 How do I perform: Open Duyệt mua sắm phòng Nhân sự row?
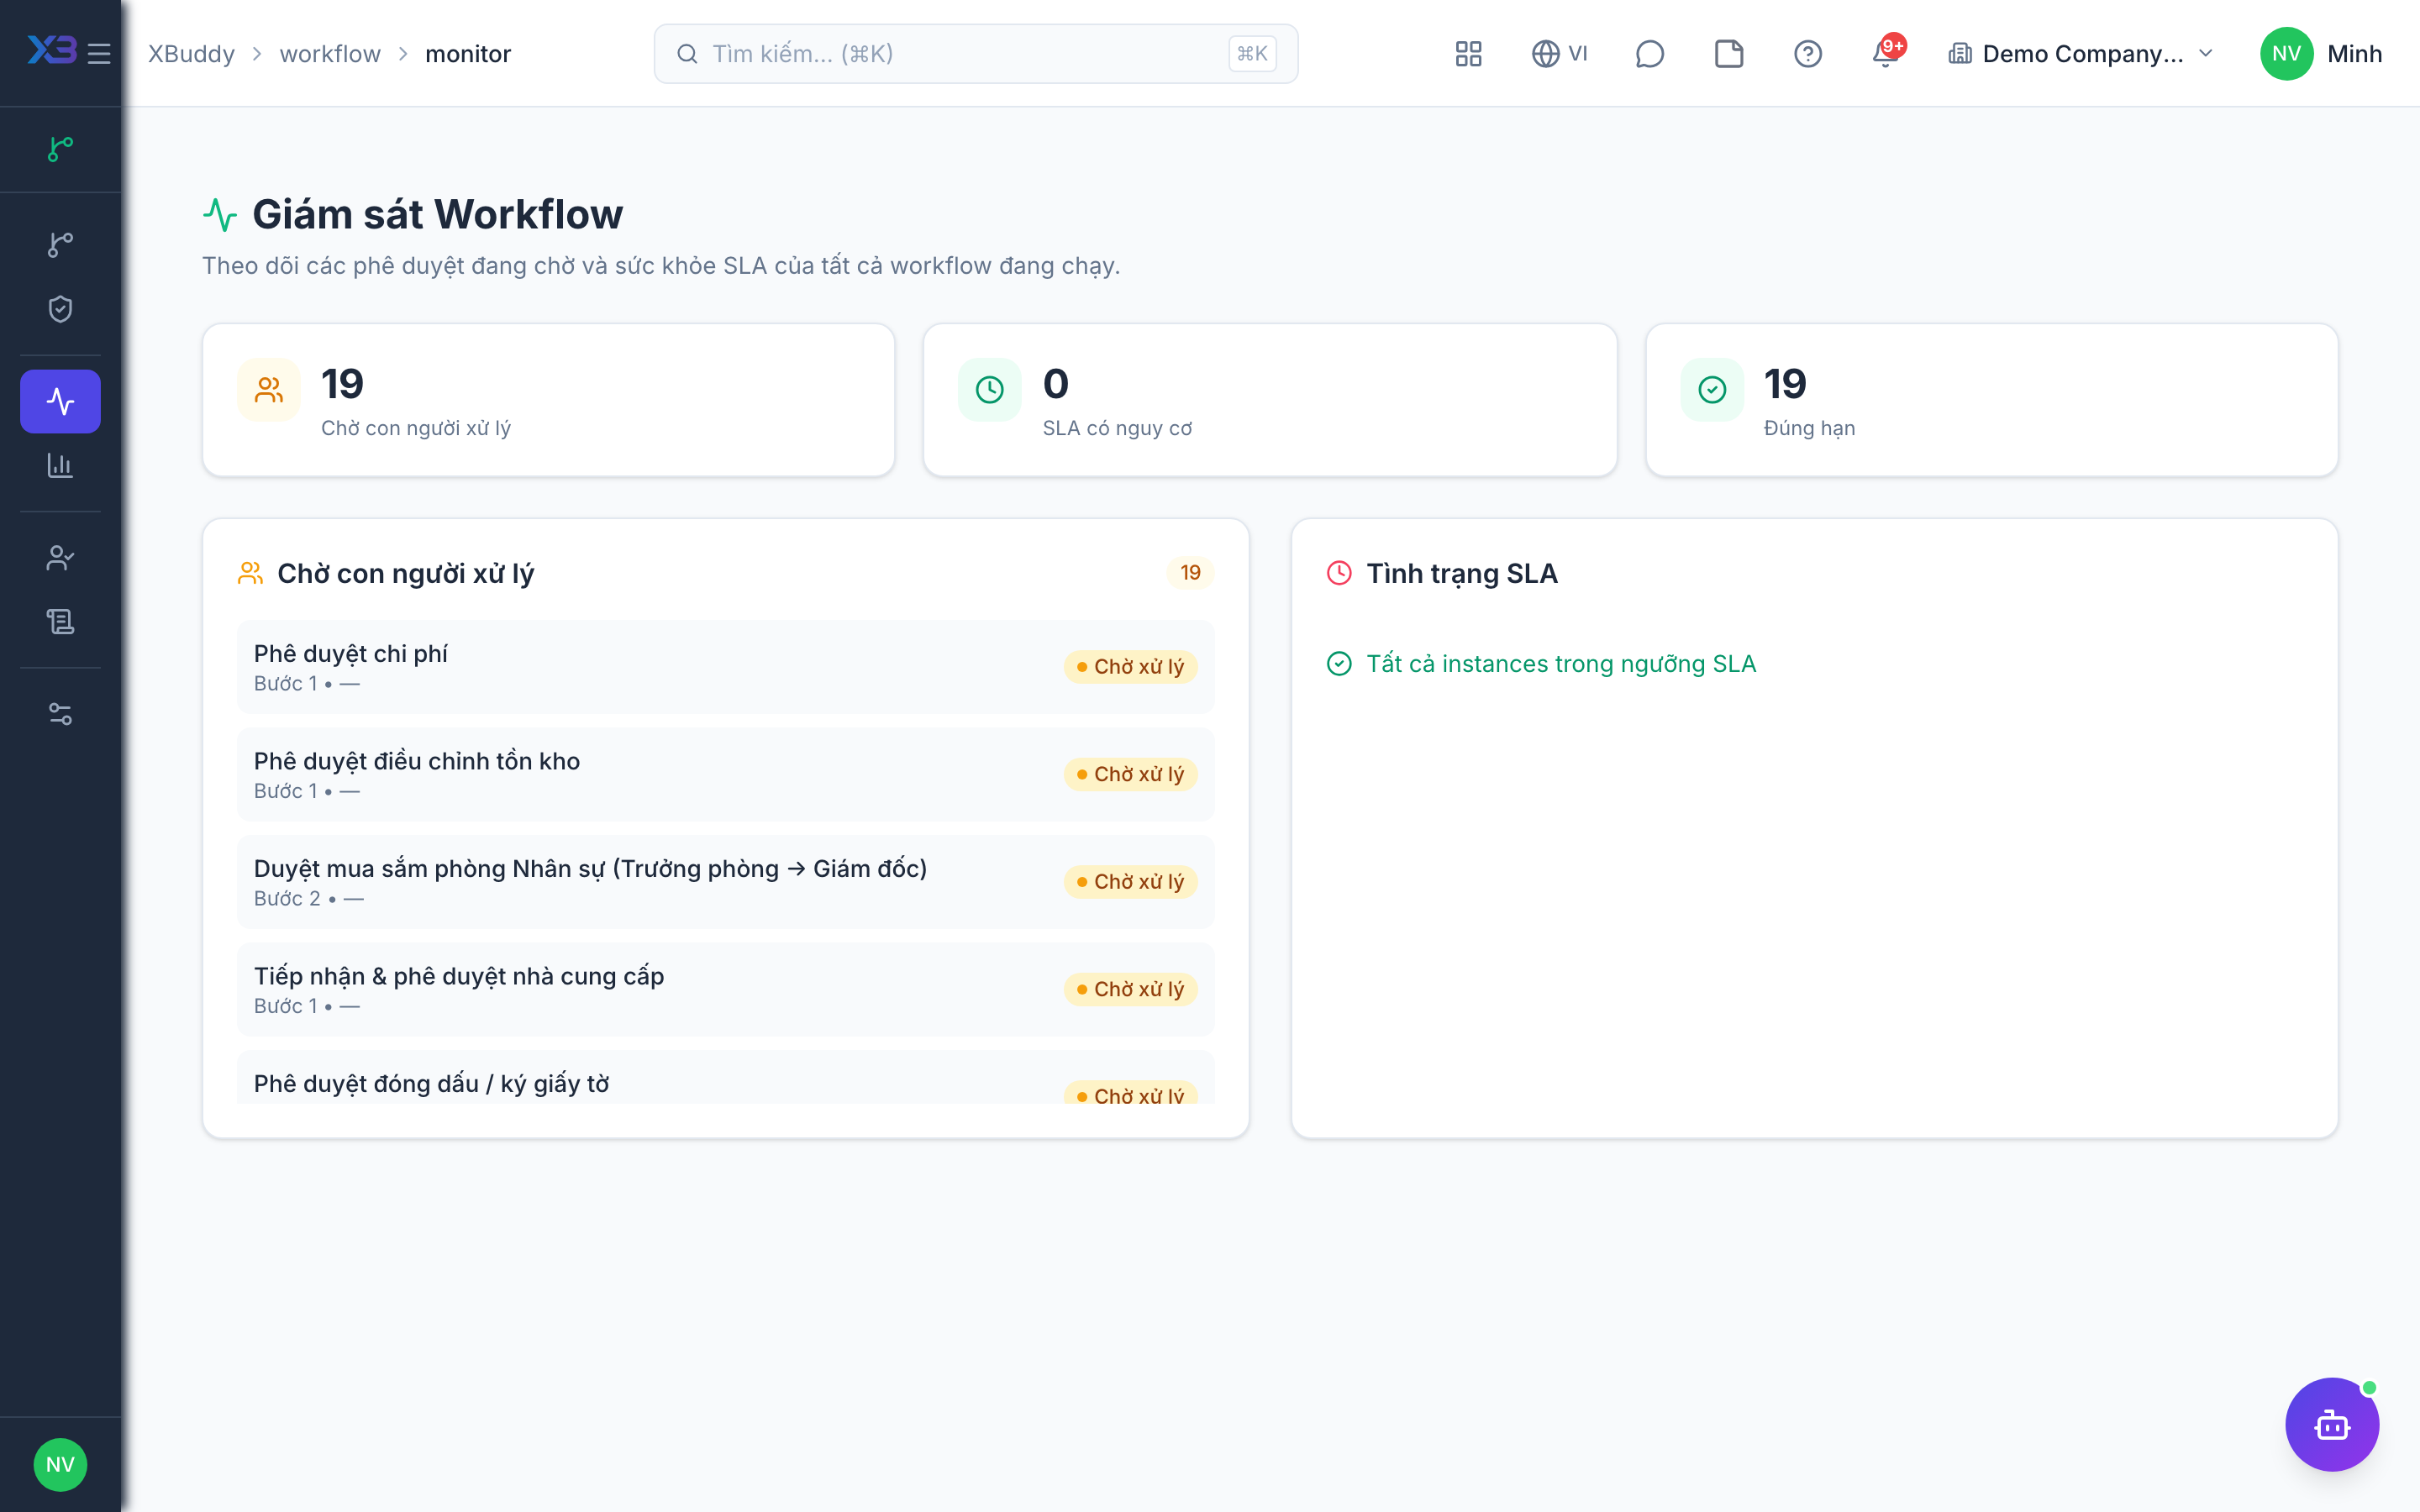[725, 882]
